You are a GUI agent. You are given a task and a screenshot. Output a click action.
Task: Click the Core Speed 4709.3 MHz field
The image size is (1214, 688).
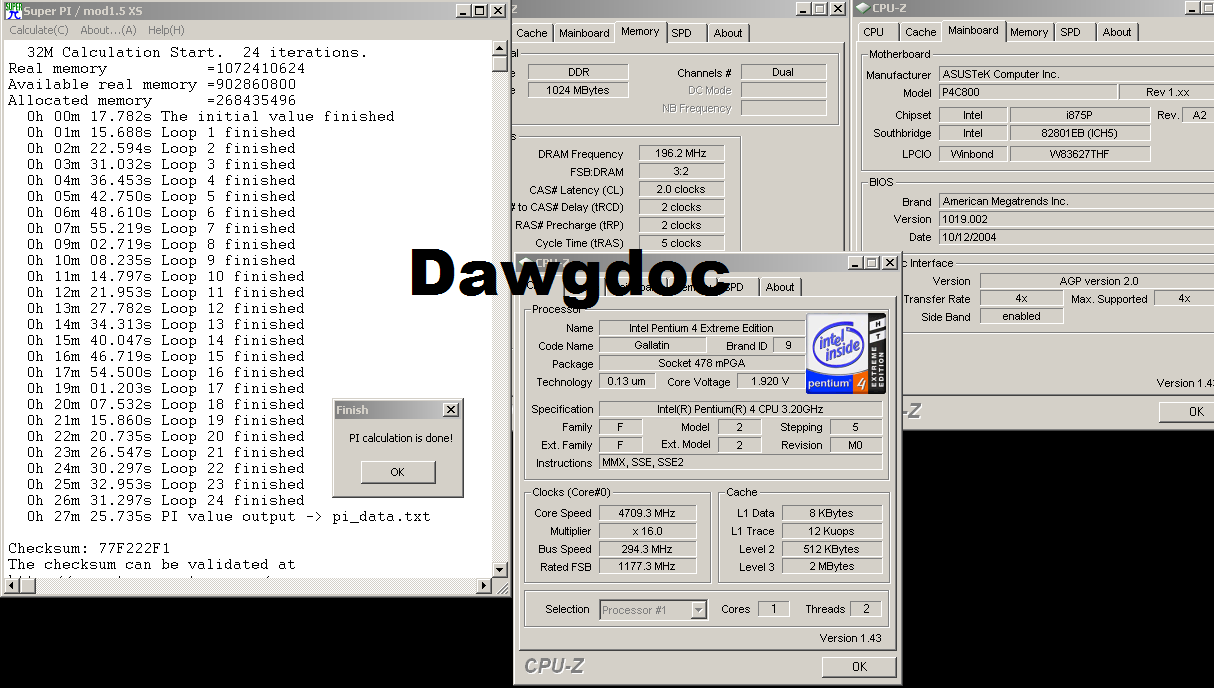point(649,513)
